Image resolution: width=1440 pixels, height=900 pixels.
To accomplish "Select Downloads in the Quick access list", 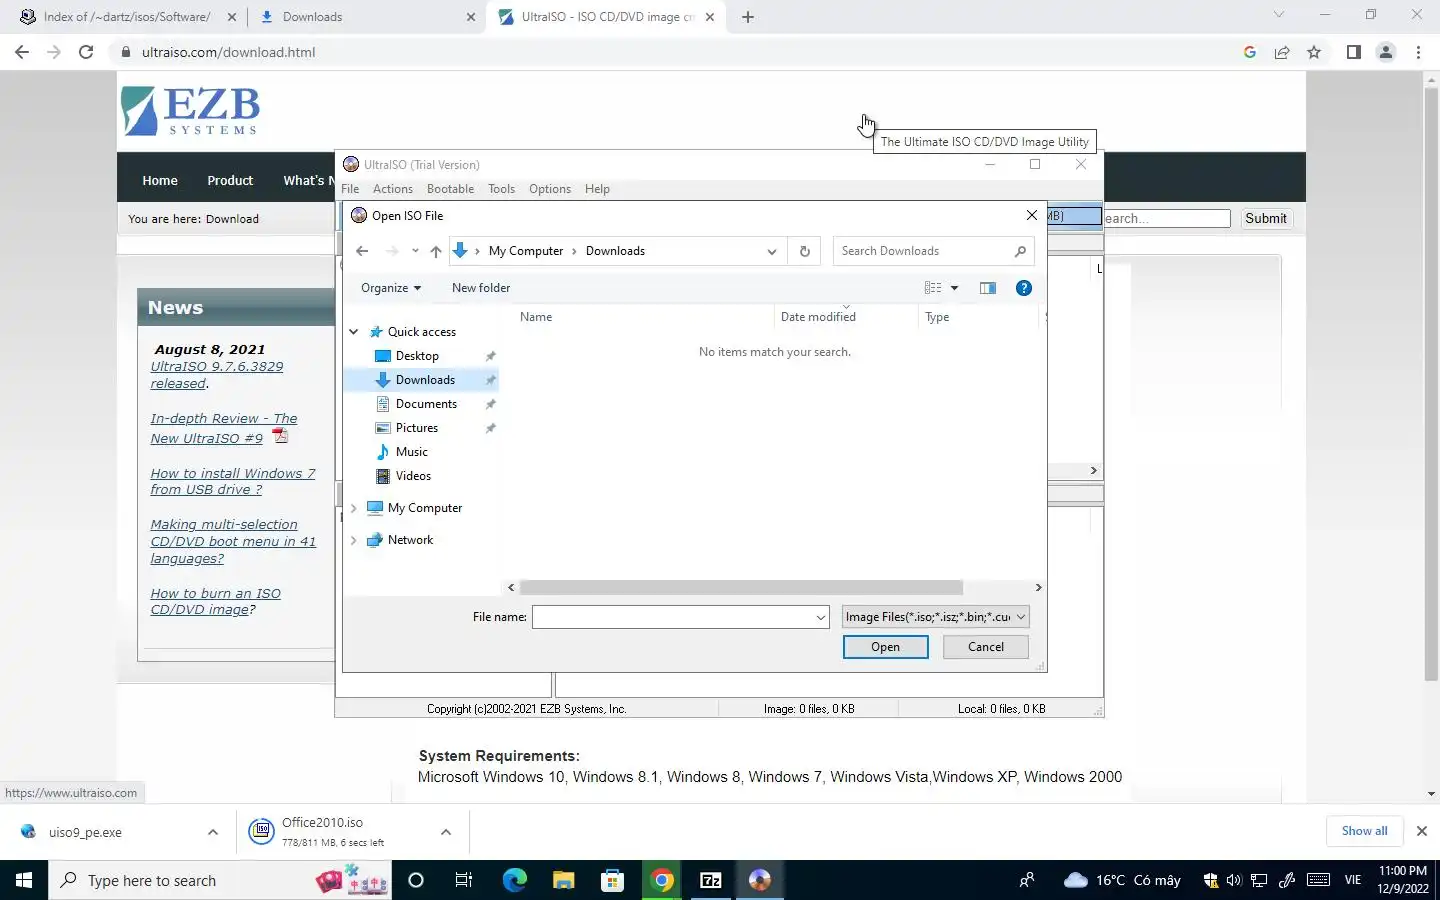I will point(425,380).
